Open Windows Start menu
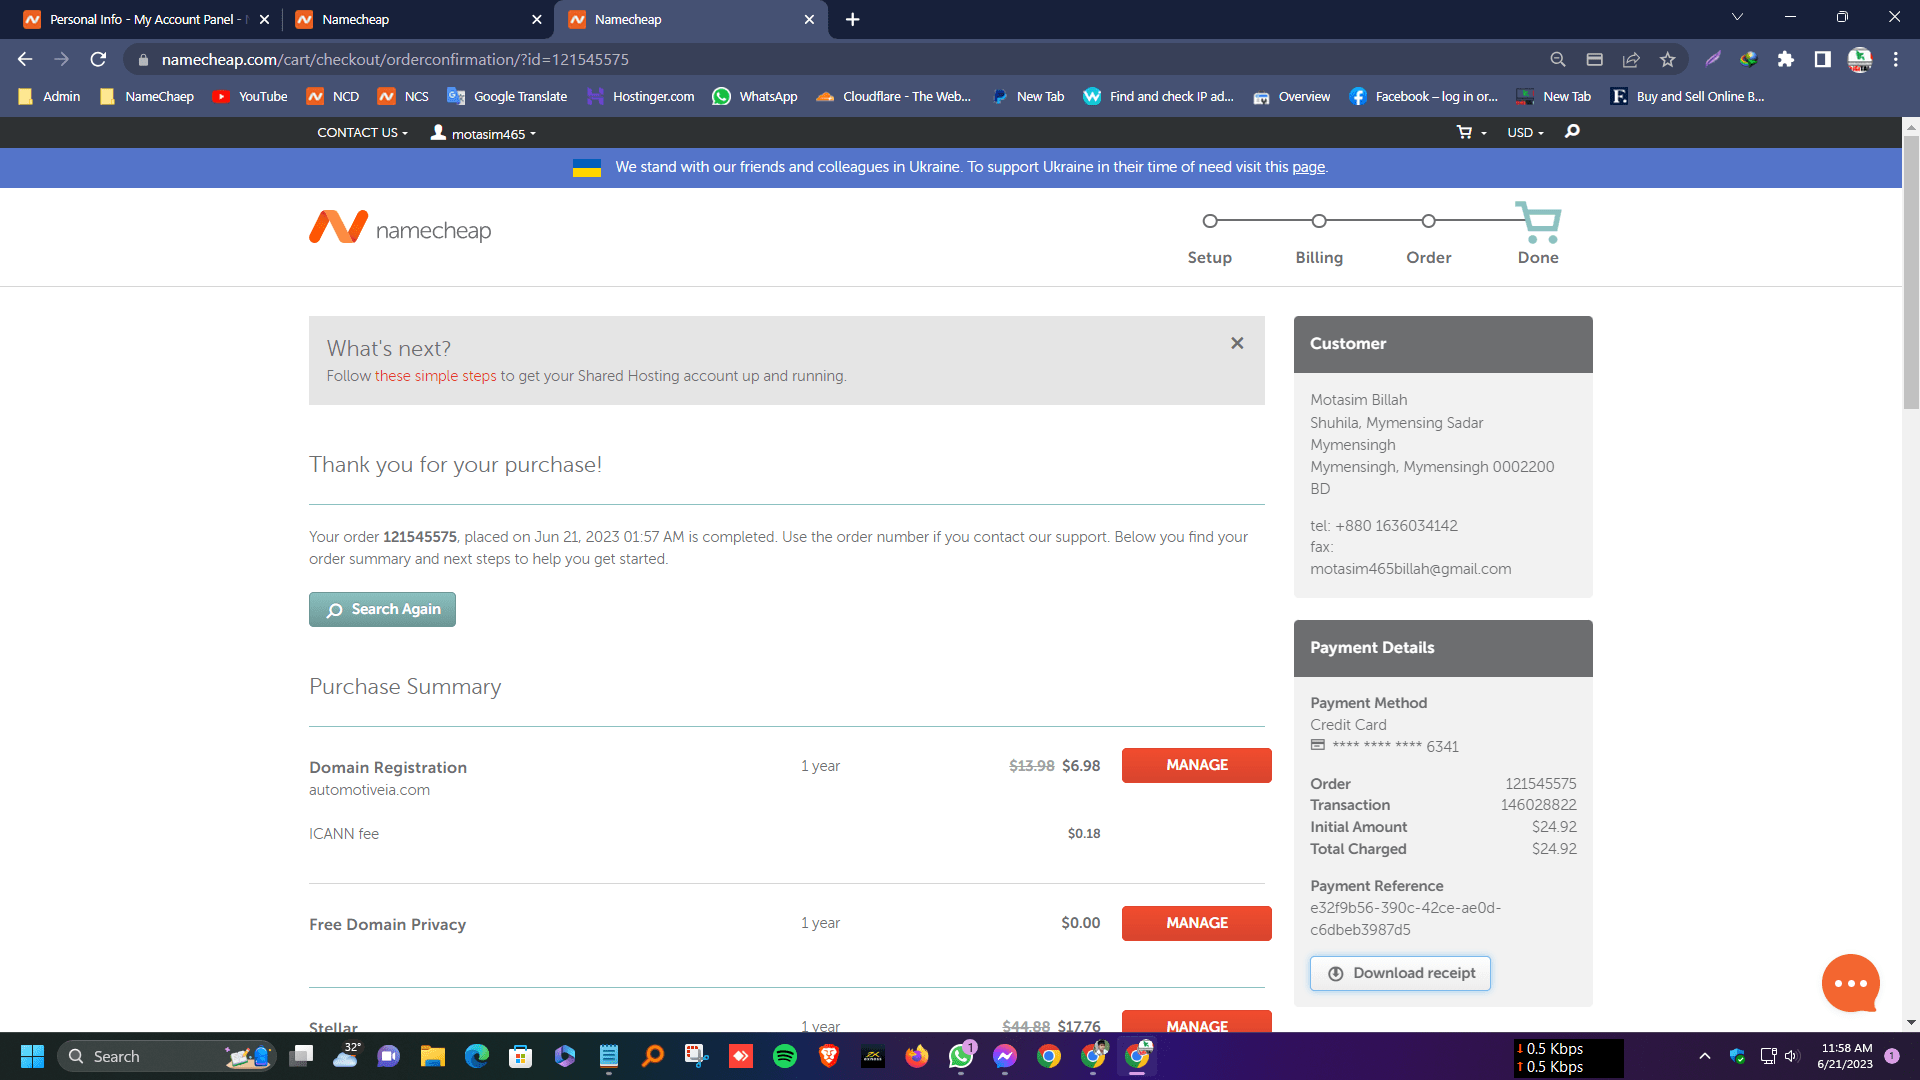This screenshot has height=1080, width=1920. (32, 1056)
